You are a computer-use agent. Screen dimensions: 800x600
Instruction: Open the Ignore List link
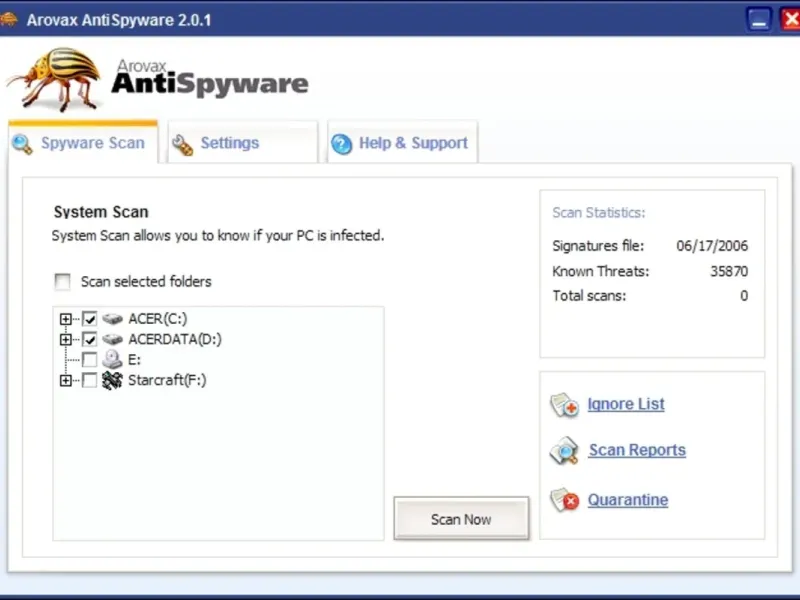pyautogui.click(x=626, y=404)
